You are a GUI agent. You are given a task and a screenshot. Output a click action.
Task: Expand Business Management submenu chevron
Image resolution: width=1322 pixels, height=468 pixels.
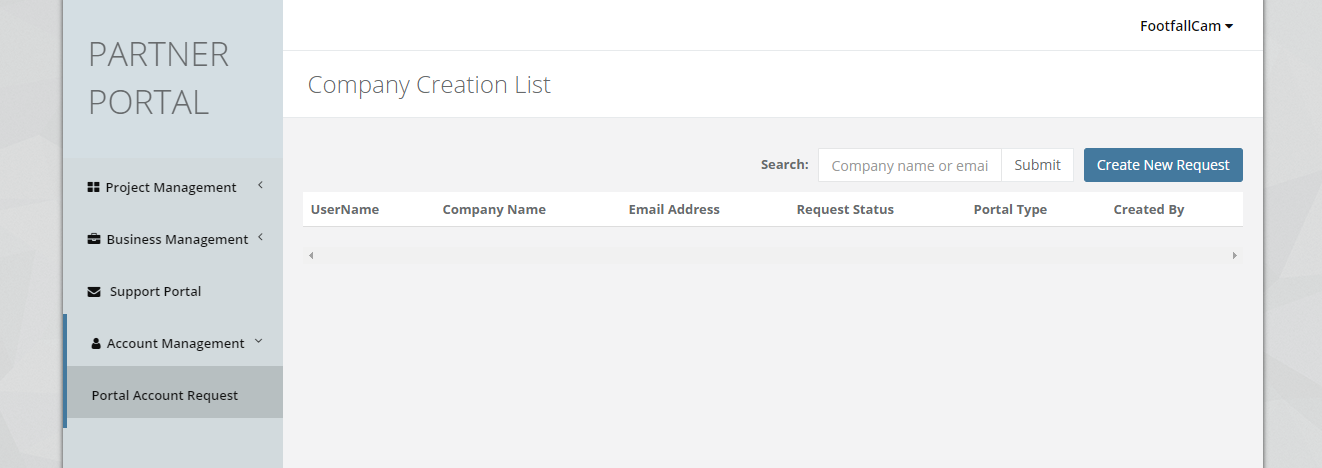[260, 237]
